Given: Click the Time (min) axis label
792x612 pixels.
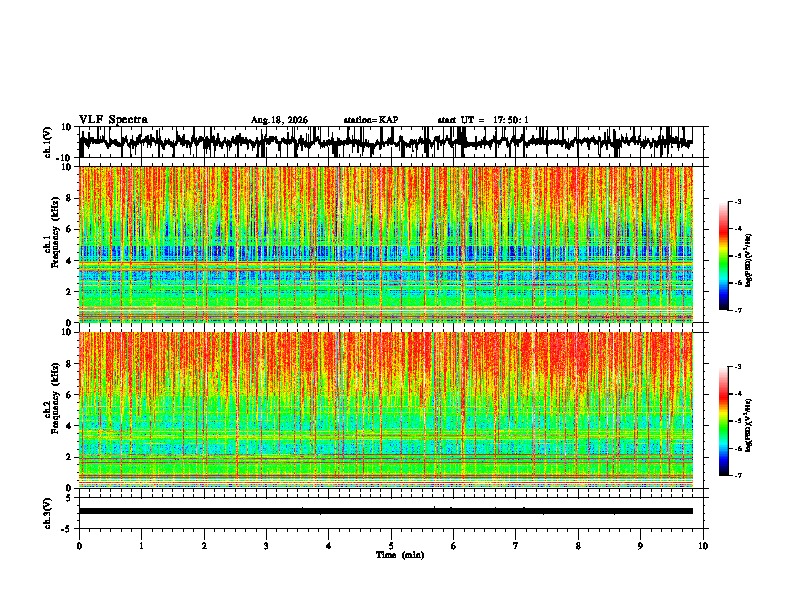Looking at the screenshot, I should (x=400, y=555).
